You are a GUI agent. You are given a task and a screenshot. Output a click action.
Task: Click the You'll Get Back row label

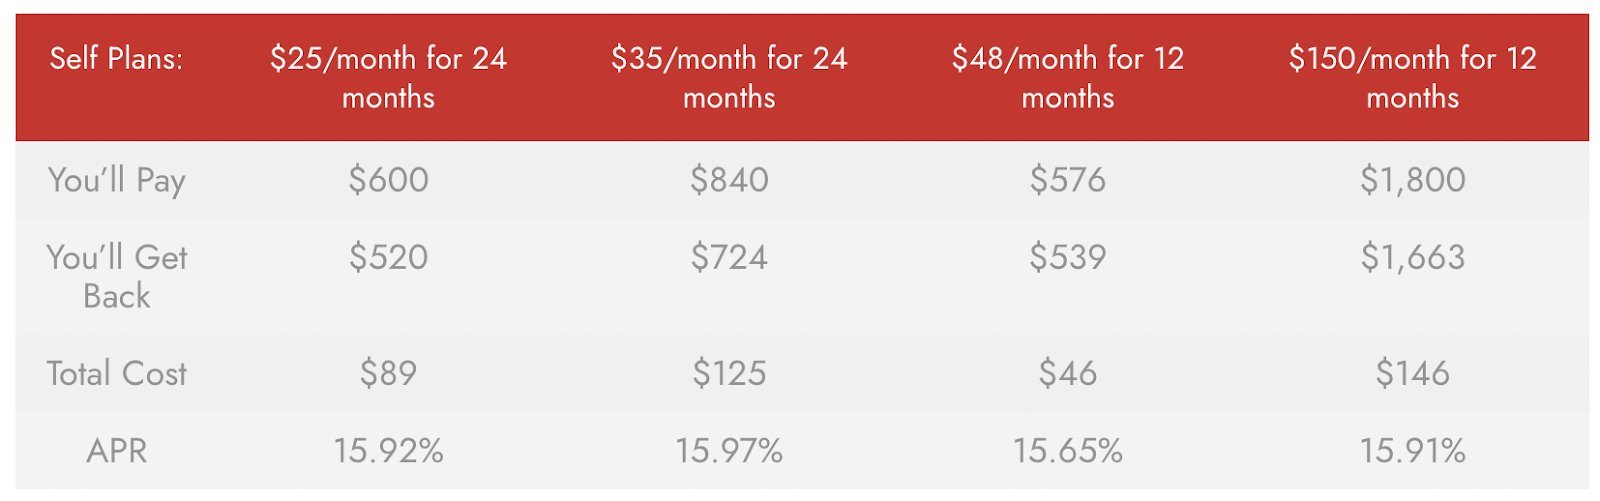point(117,277)
